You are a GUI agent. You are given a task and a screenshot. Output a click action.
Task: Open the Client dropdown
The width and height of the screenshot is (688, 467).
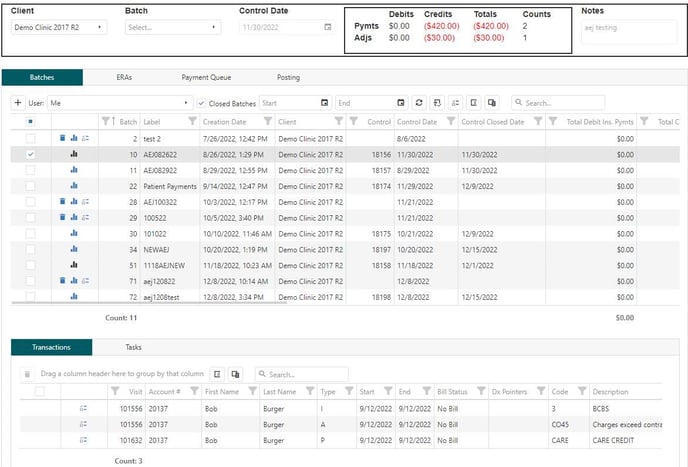(x=59, y=28)
